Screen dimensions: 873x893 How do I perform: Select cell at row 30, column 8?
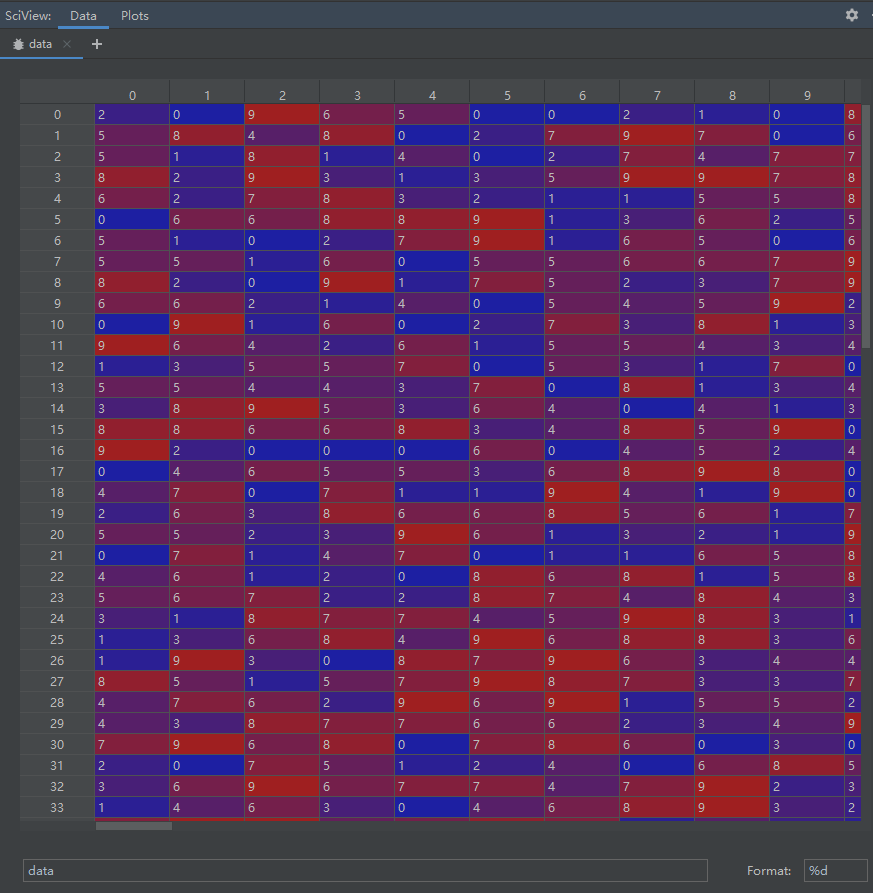[732, 744]
